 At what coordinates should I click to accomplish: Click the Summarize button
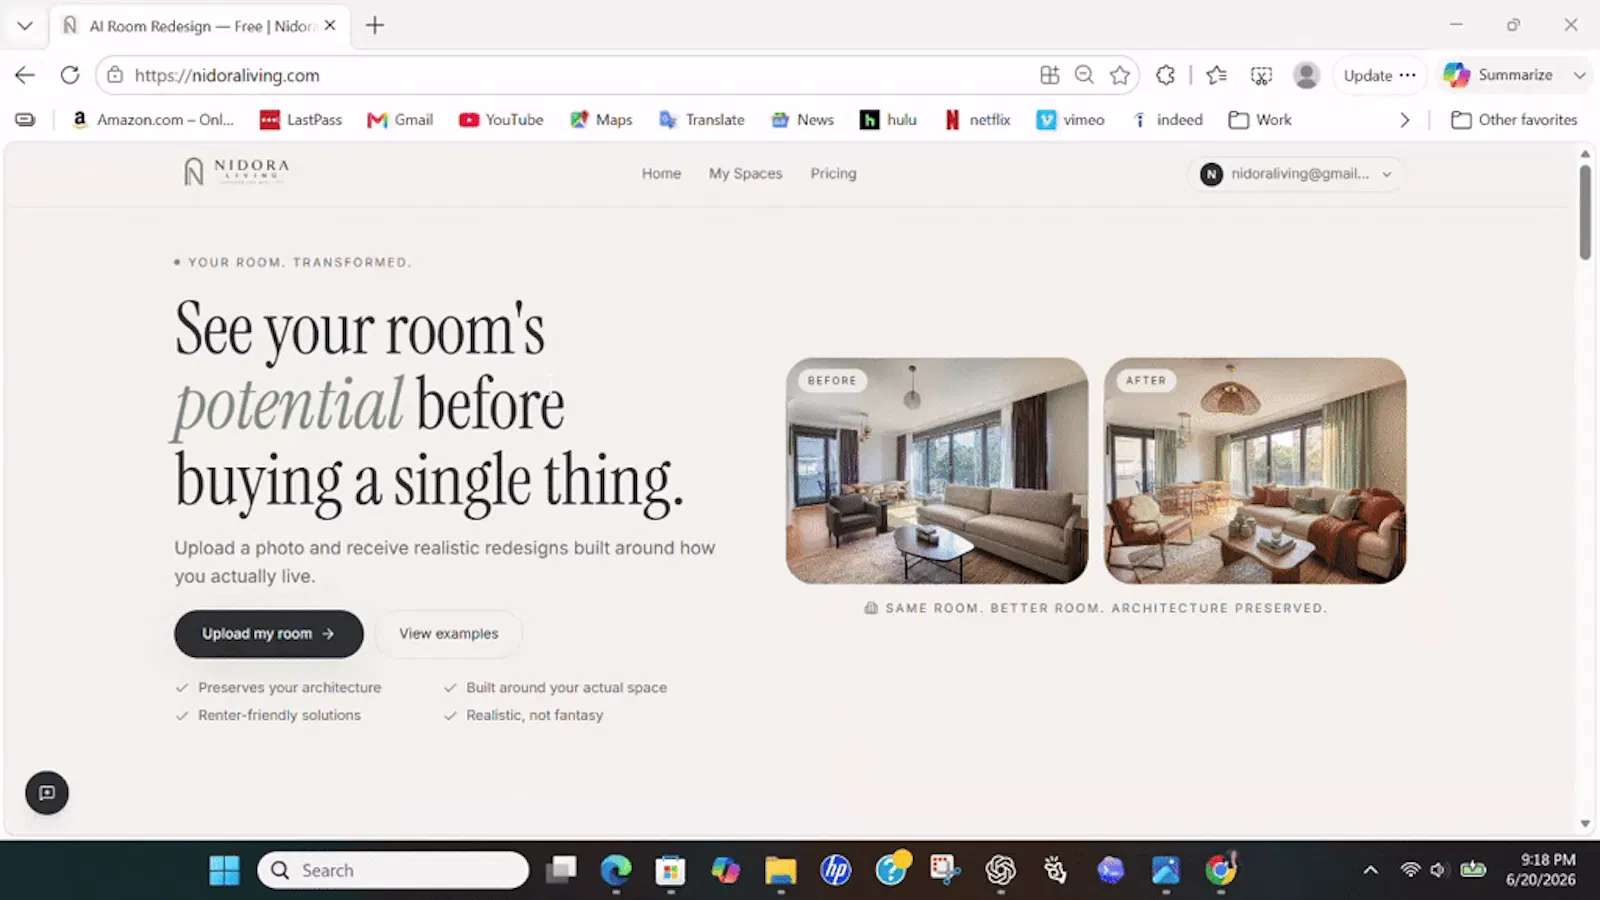click(1500, 75)
